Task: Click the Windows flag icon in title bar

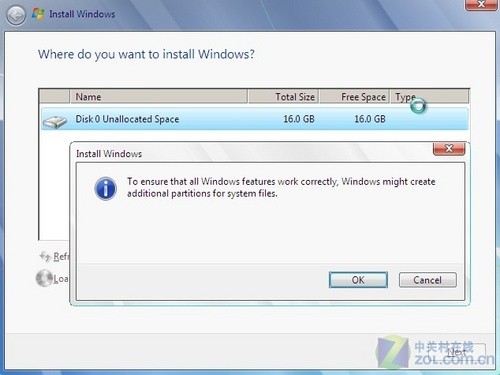Action: (38, 14)
